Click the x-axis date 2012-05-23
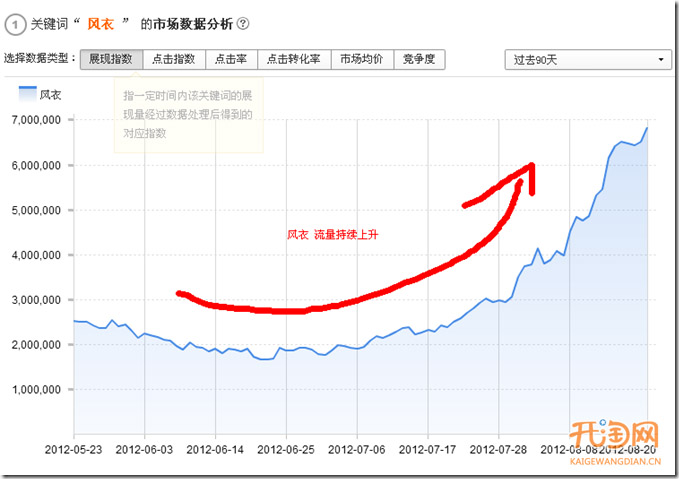679x479 pixels. pyautogui.click(x=73, y=450)
